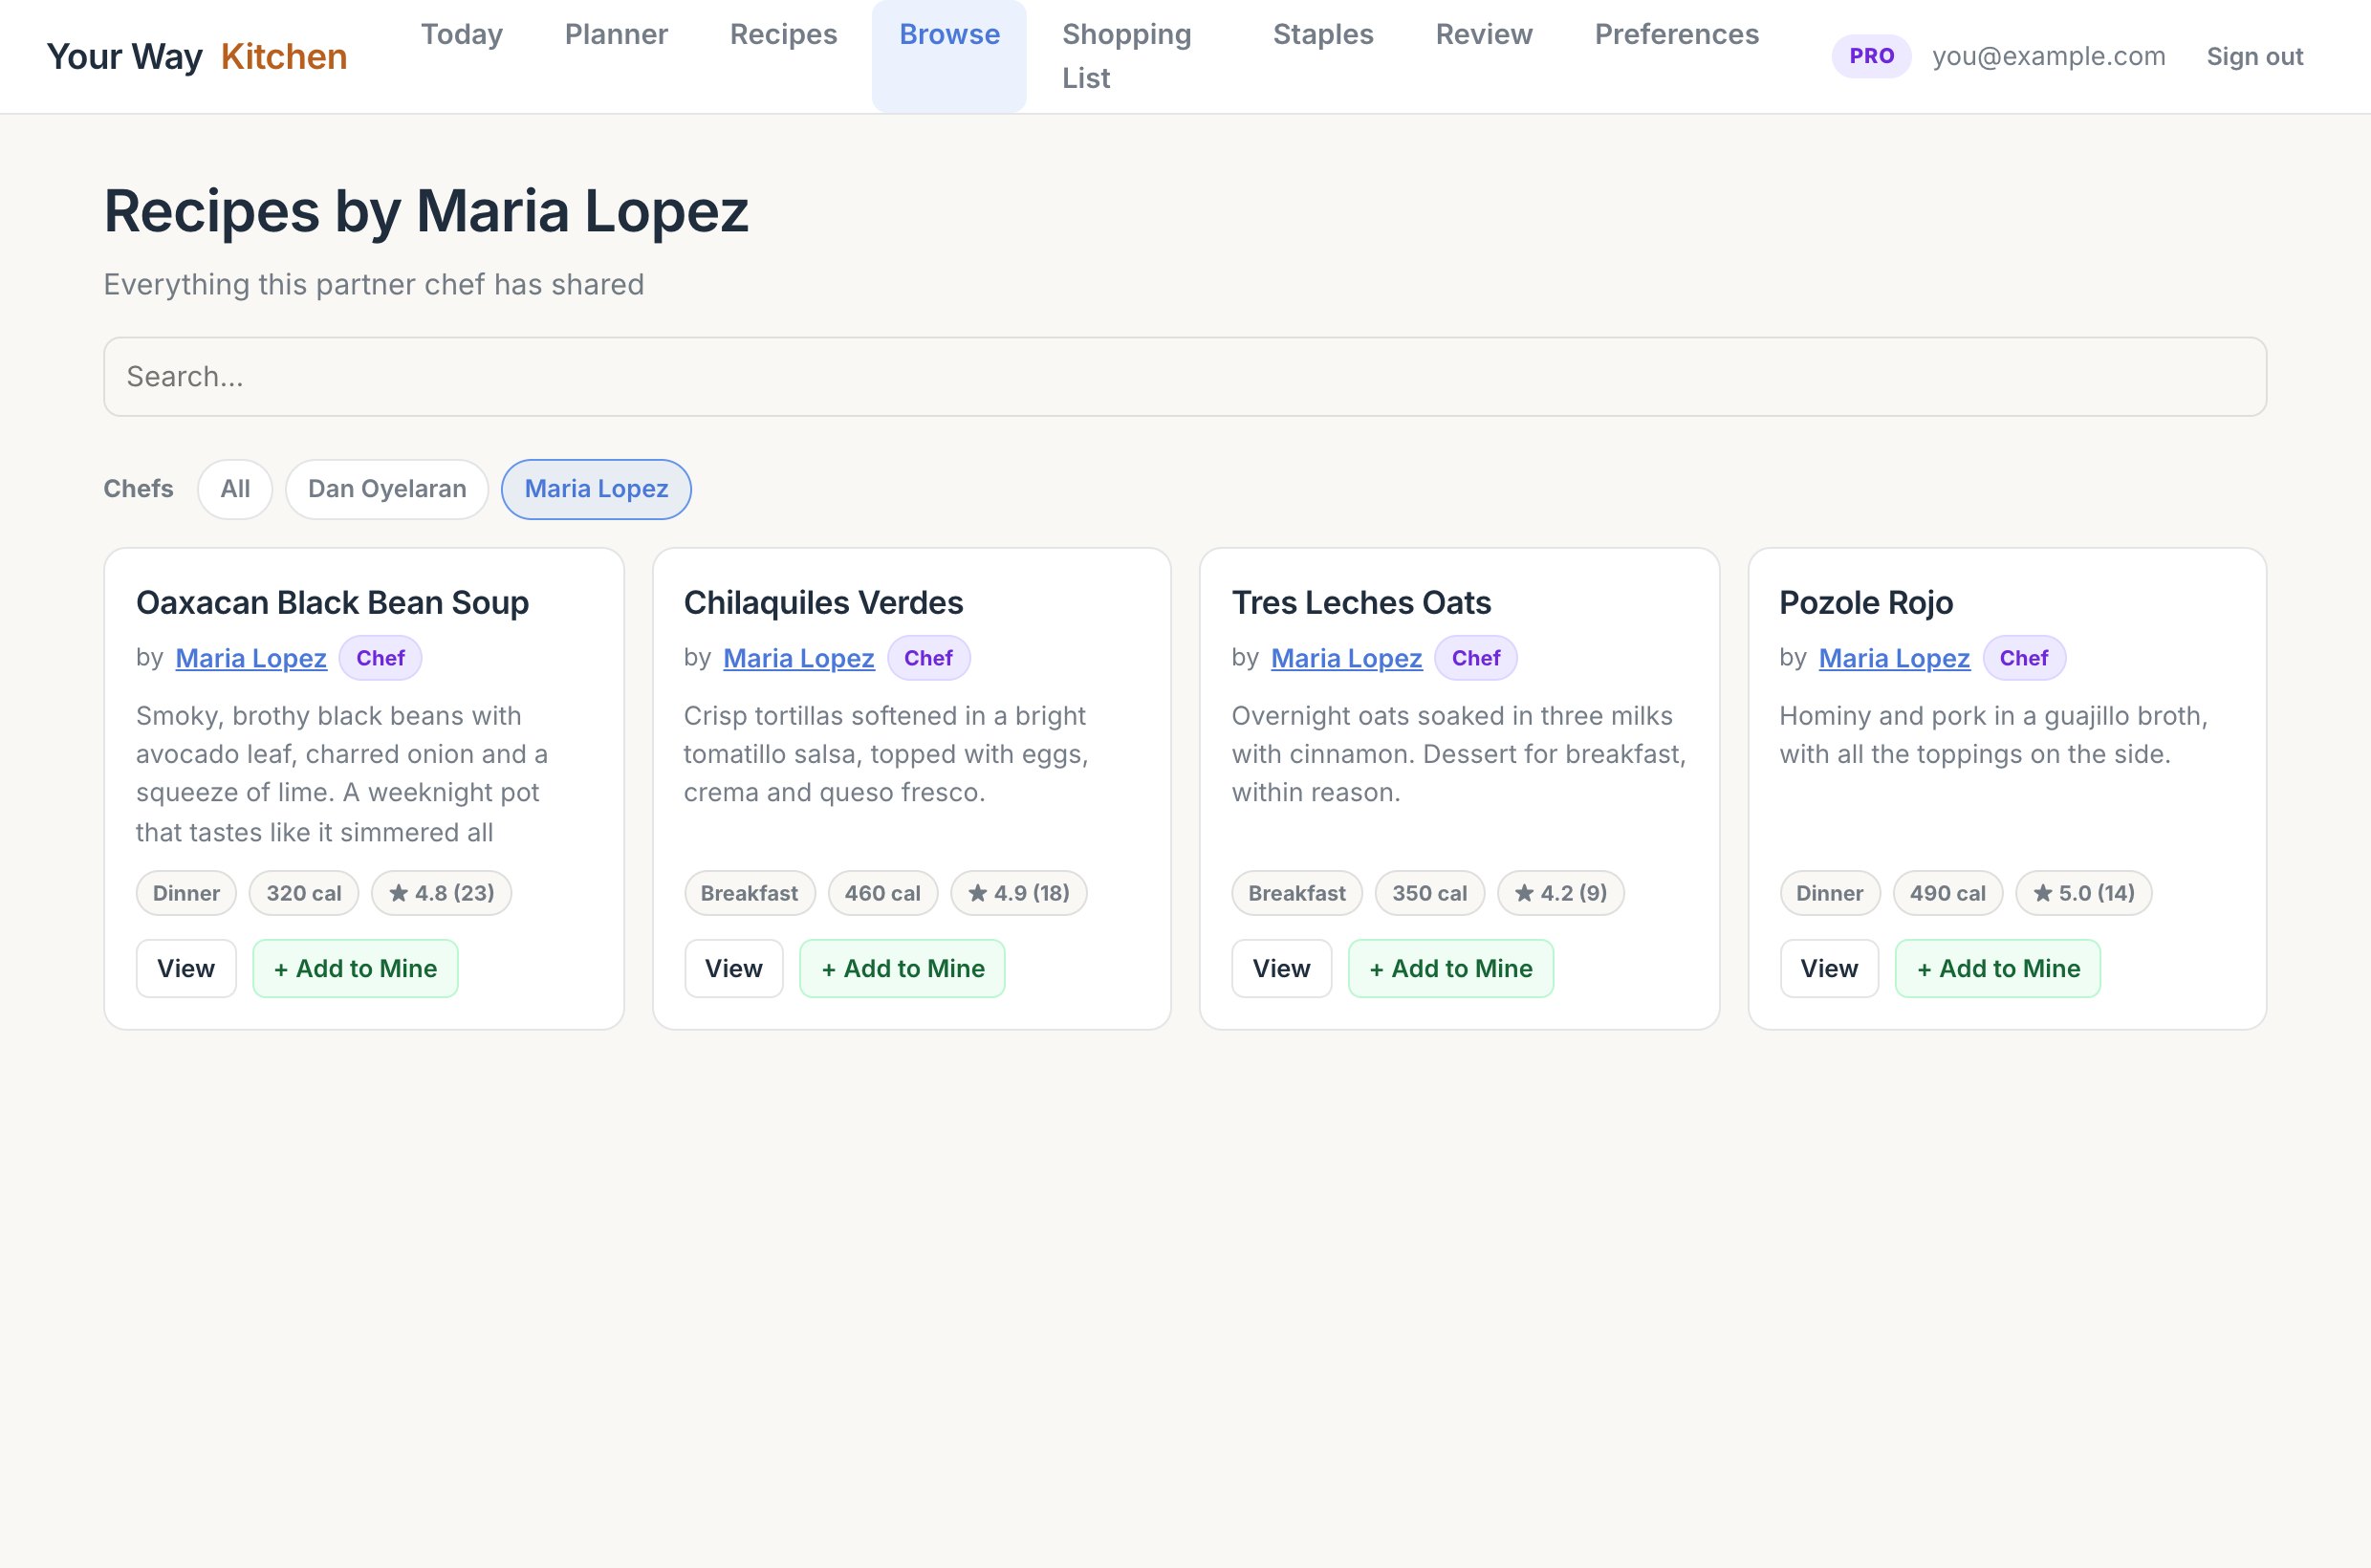
Task: Add Tres Leches Oats to Mine
Action: 1450,968
